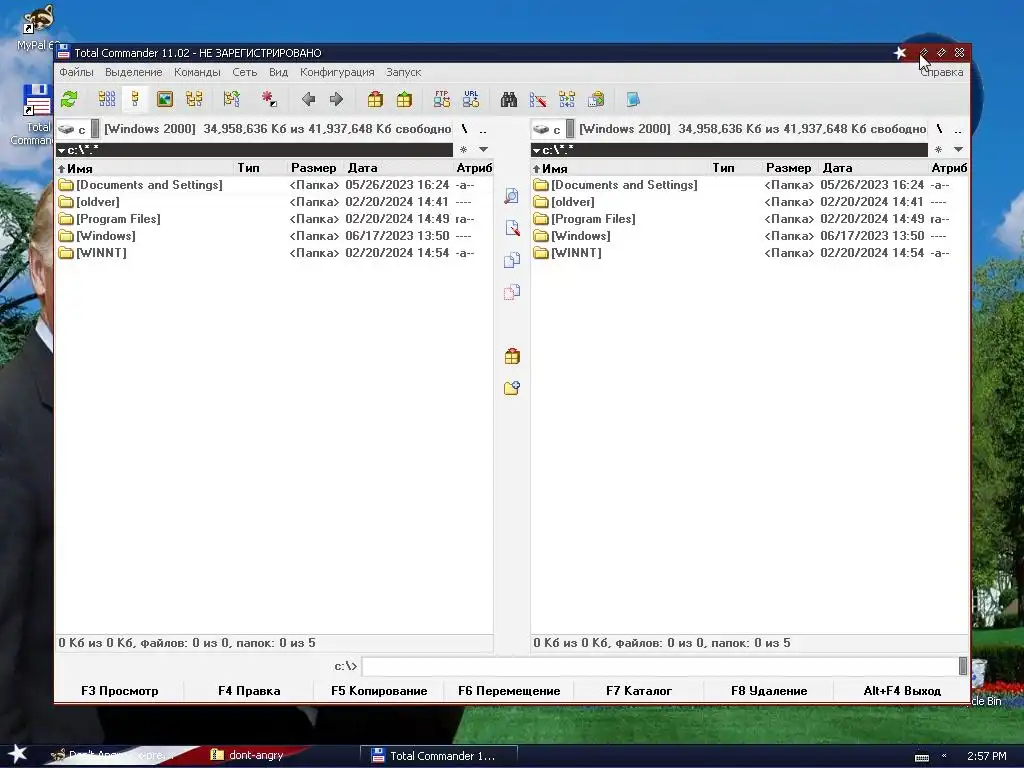Go to parent directory in right panel
This screenshot has width=1024, height=768.
[957, 129]
